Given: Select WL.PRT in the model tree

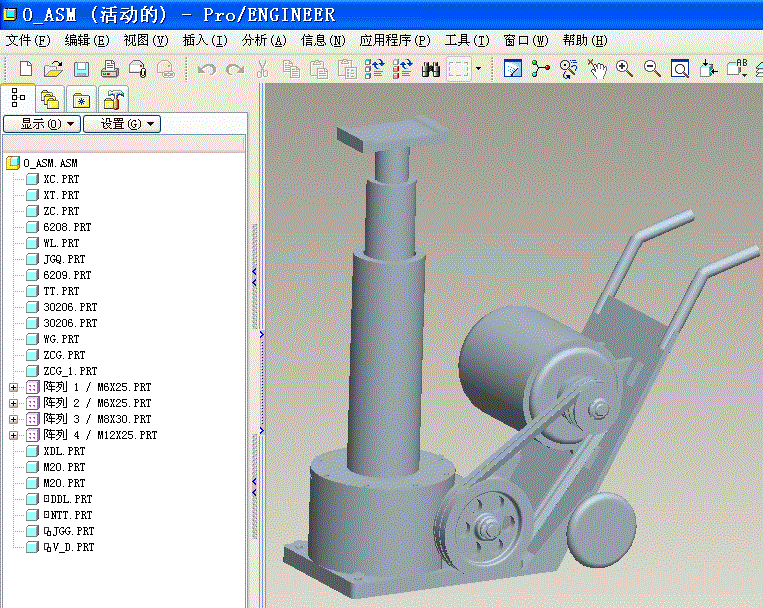Looking at the screenshot, I should click(x=61, y=243).
